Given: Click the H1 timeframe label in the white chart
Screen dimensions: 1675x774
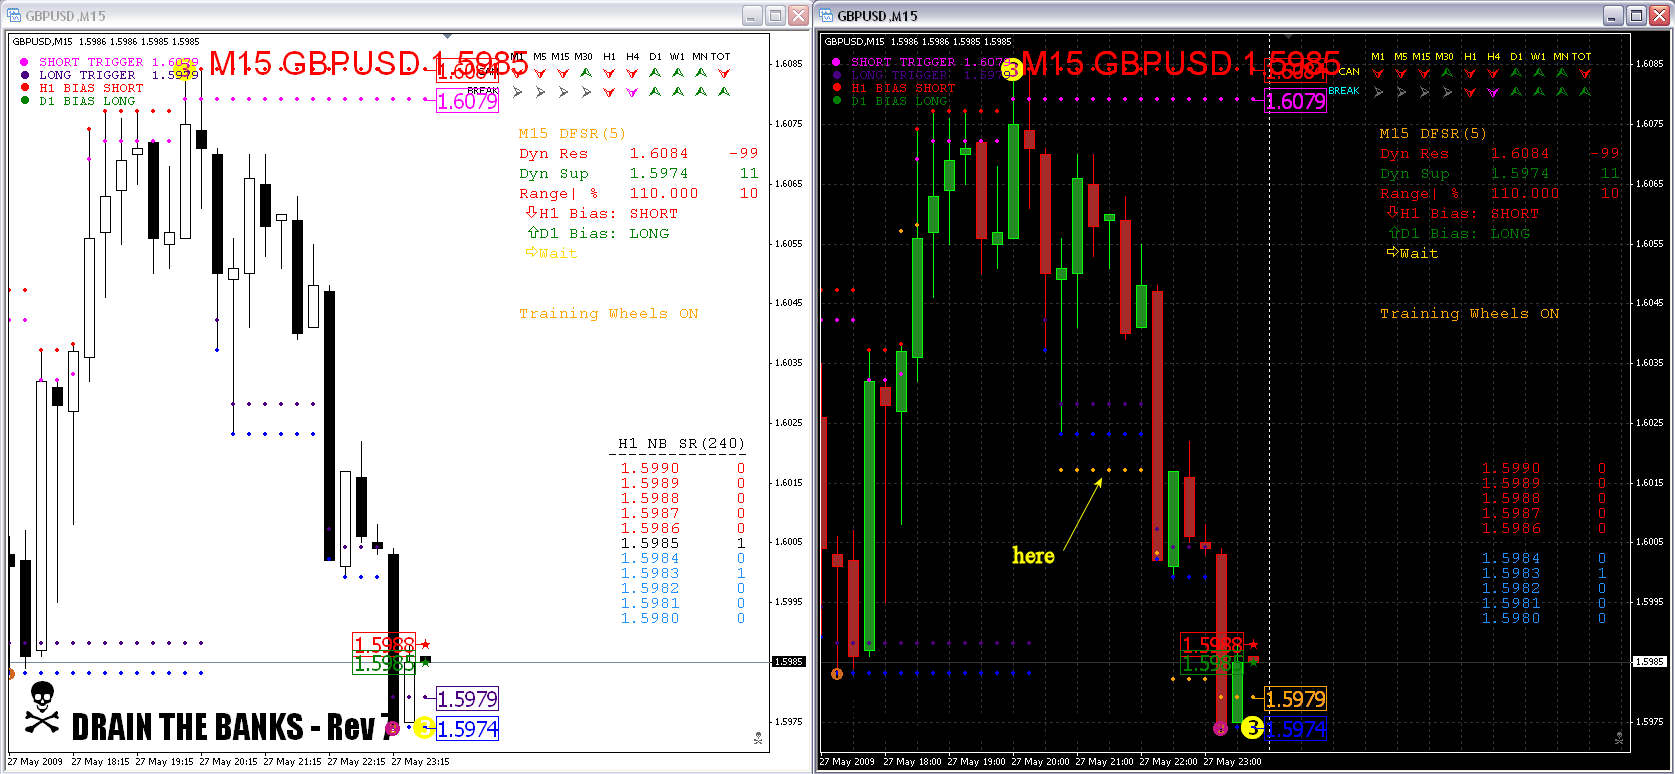Looking at the screenshot, I should [609, 57].
